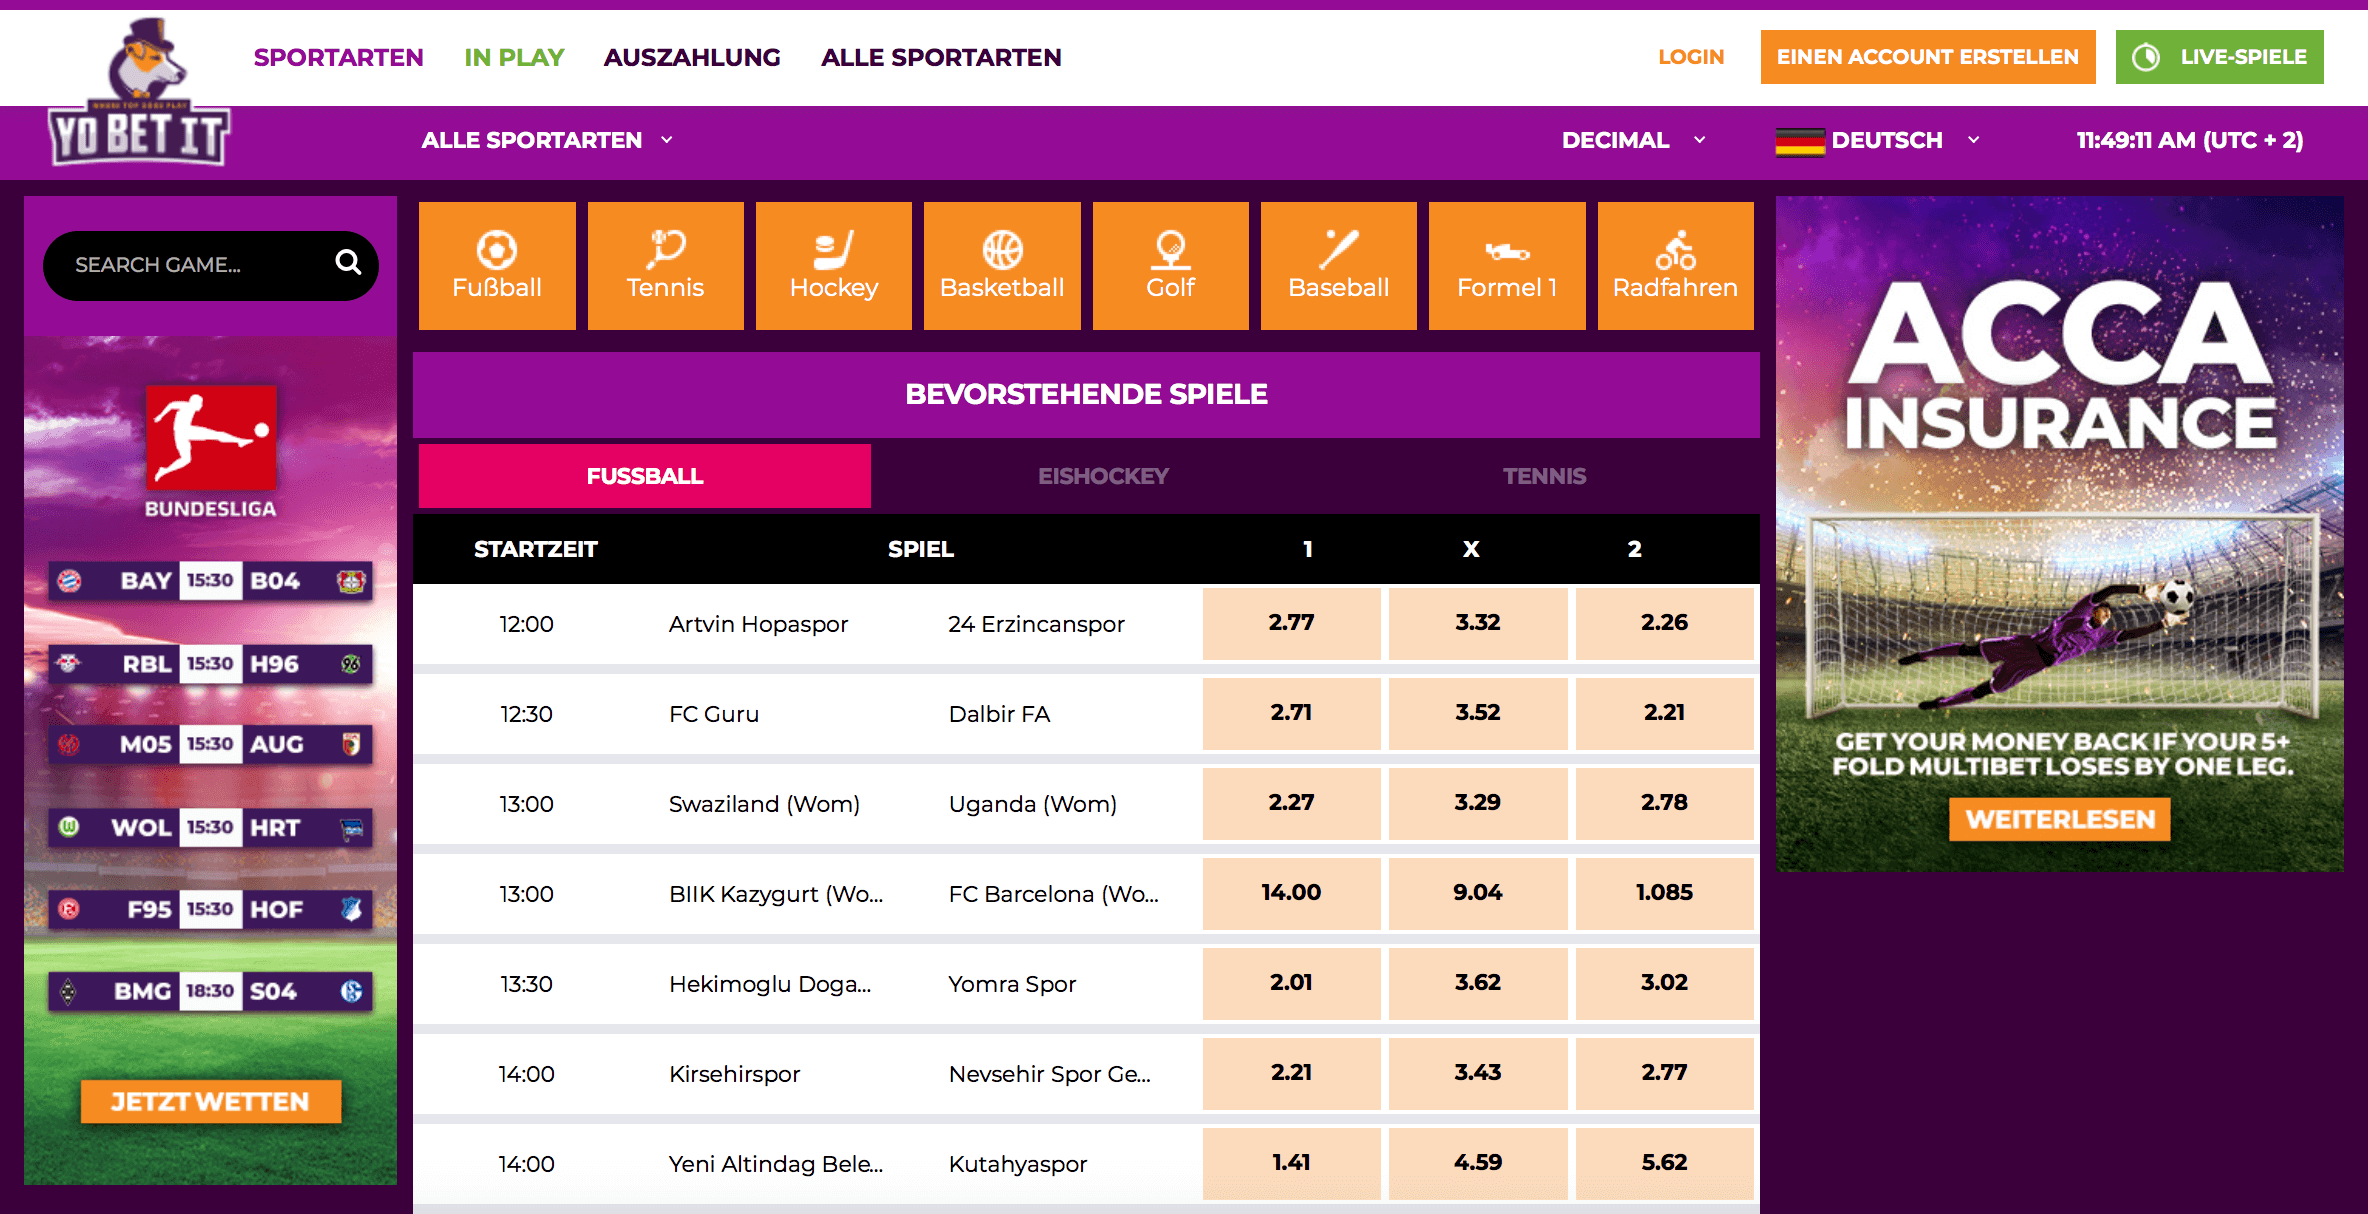Open the WOL vs HRT match
The height and width of the screenshot is (1214, 2368).
(x=211, y=827)
